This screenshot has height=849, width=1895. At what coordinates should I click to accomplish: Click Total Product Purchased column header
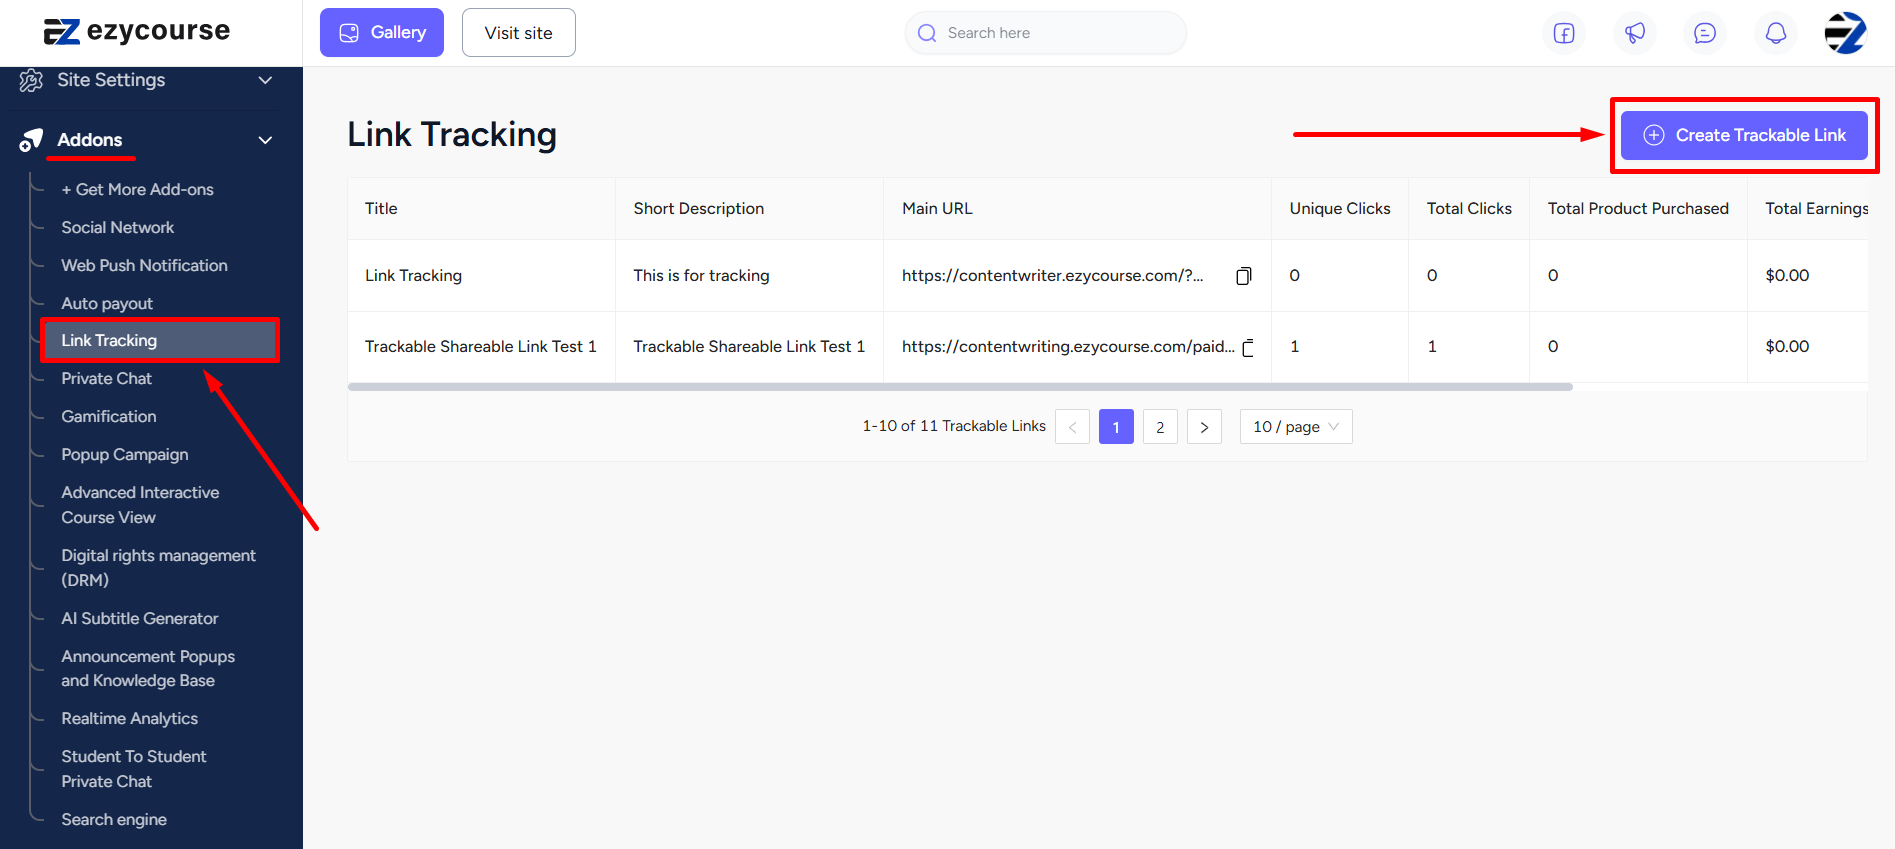click(x=1638, y=209)
